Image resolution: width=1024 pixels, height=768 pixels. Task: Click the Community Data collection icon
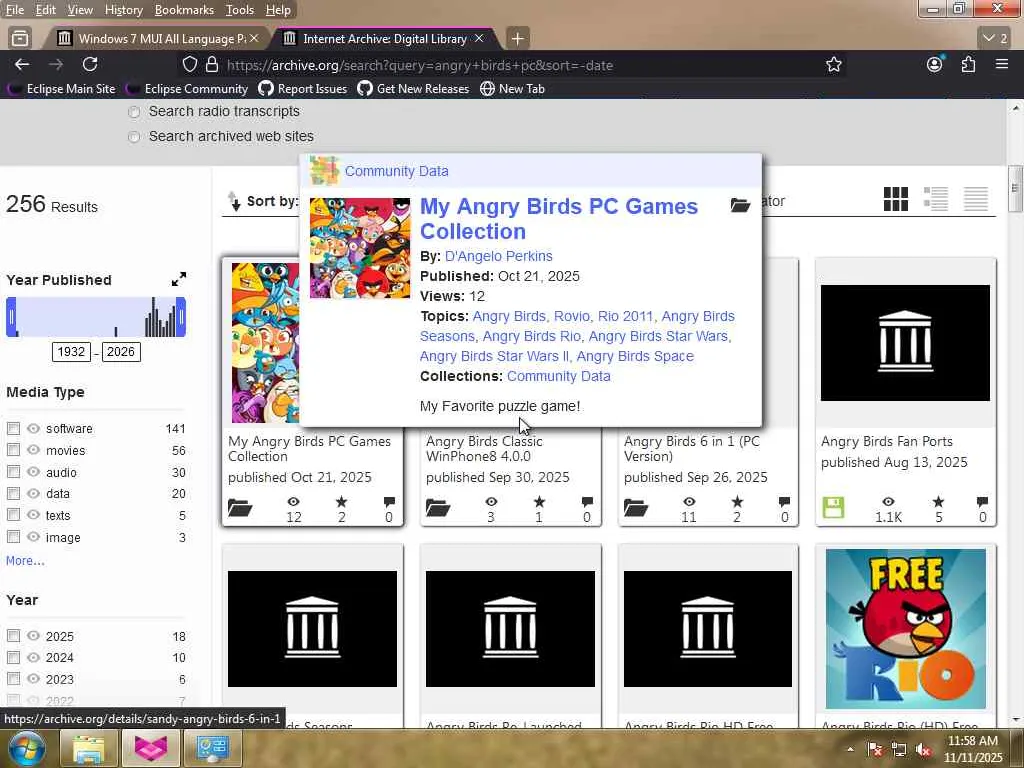pyautogui.click(x=324, y=171)
